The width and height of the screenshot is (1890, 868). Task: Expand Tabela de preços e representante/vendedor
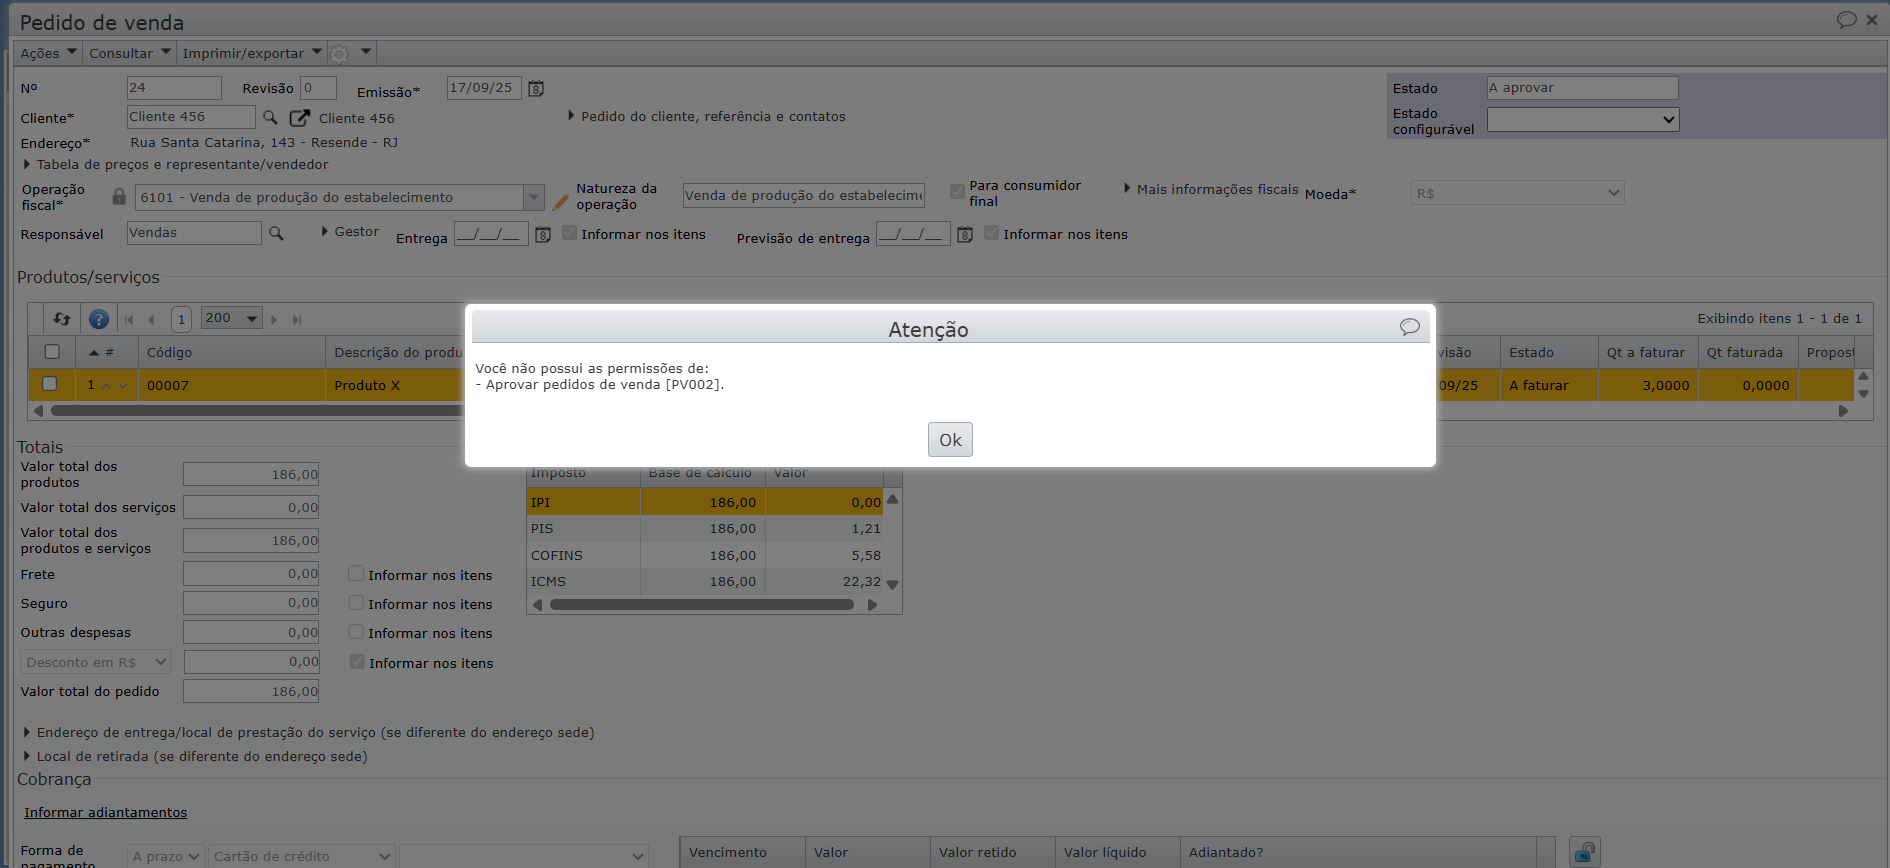click(x=175, y=164)
